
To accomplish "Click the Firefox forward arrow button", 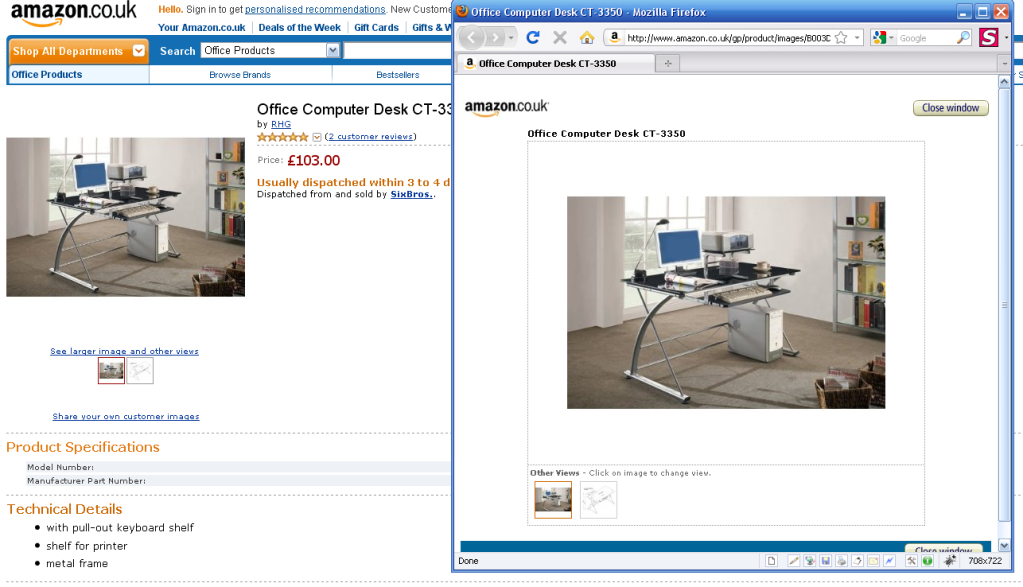I will click(495, 38).
